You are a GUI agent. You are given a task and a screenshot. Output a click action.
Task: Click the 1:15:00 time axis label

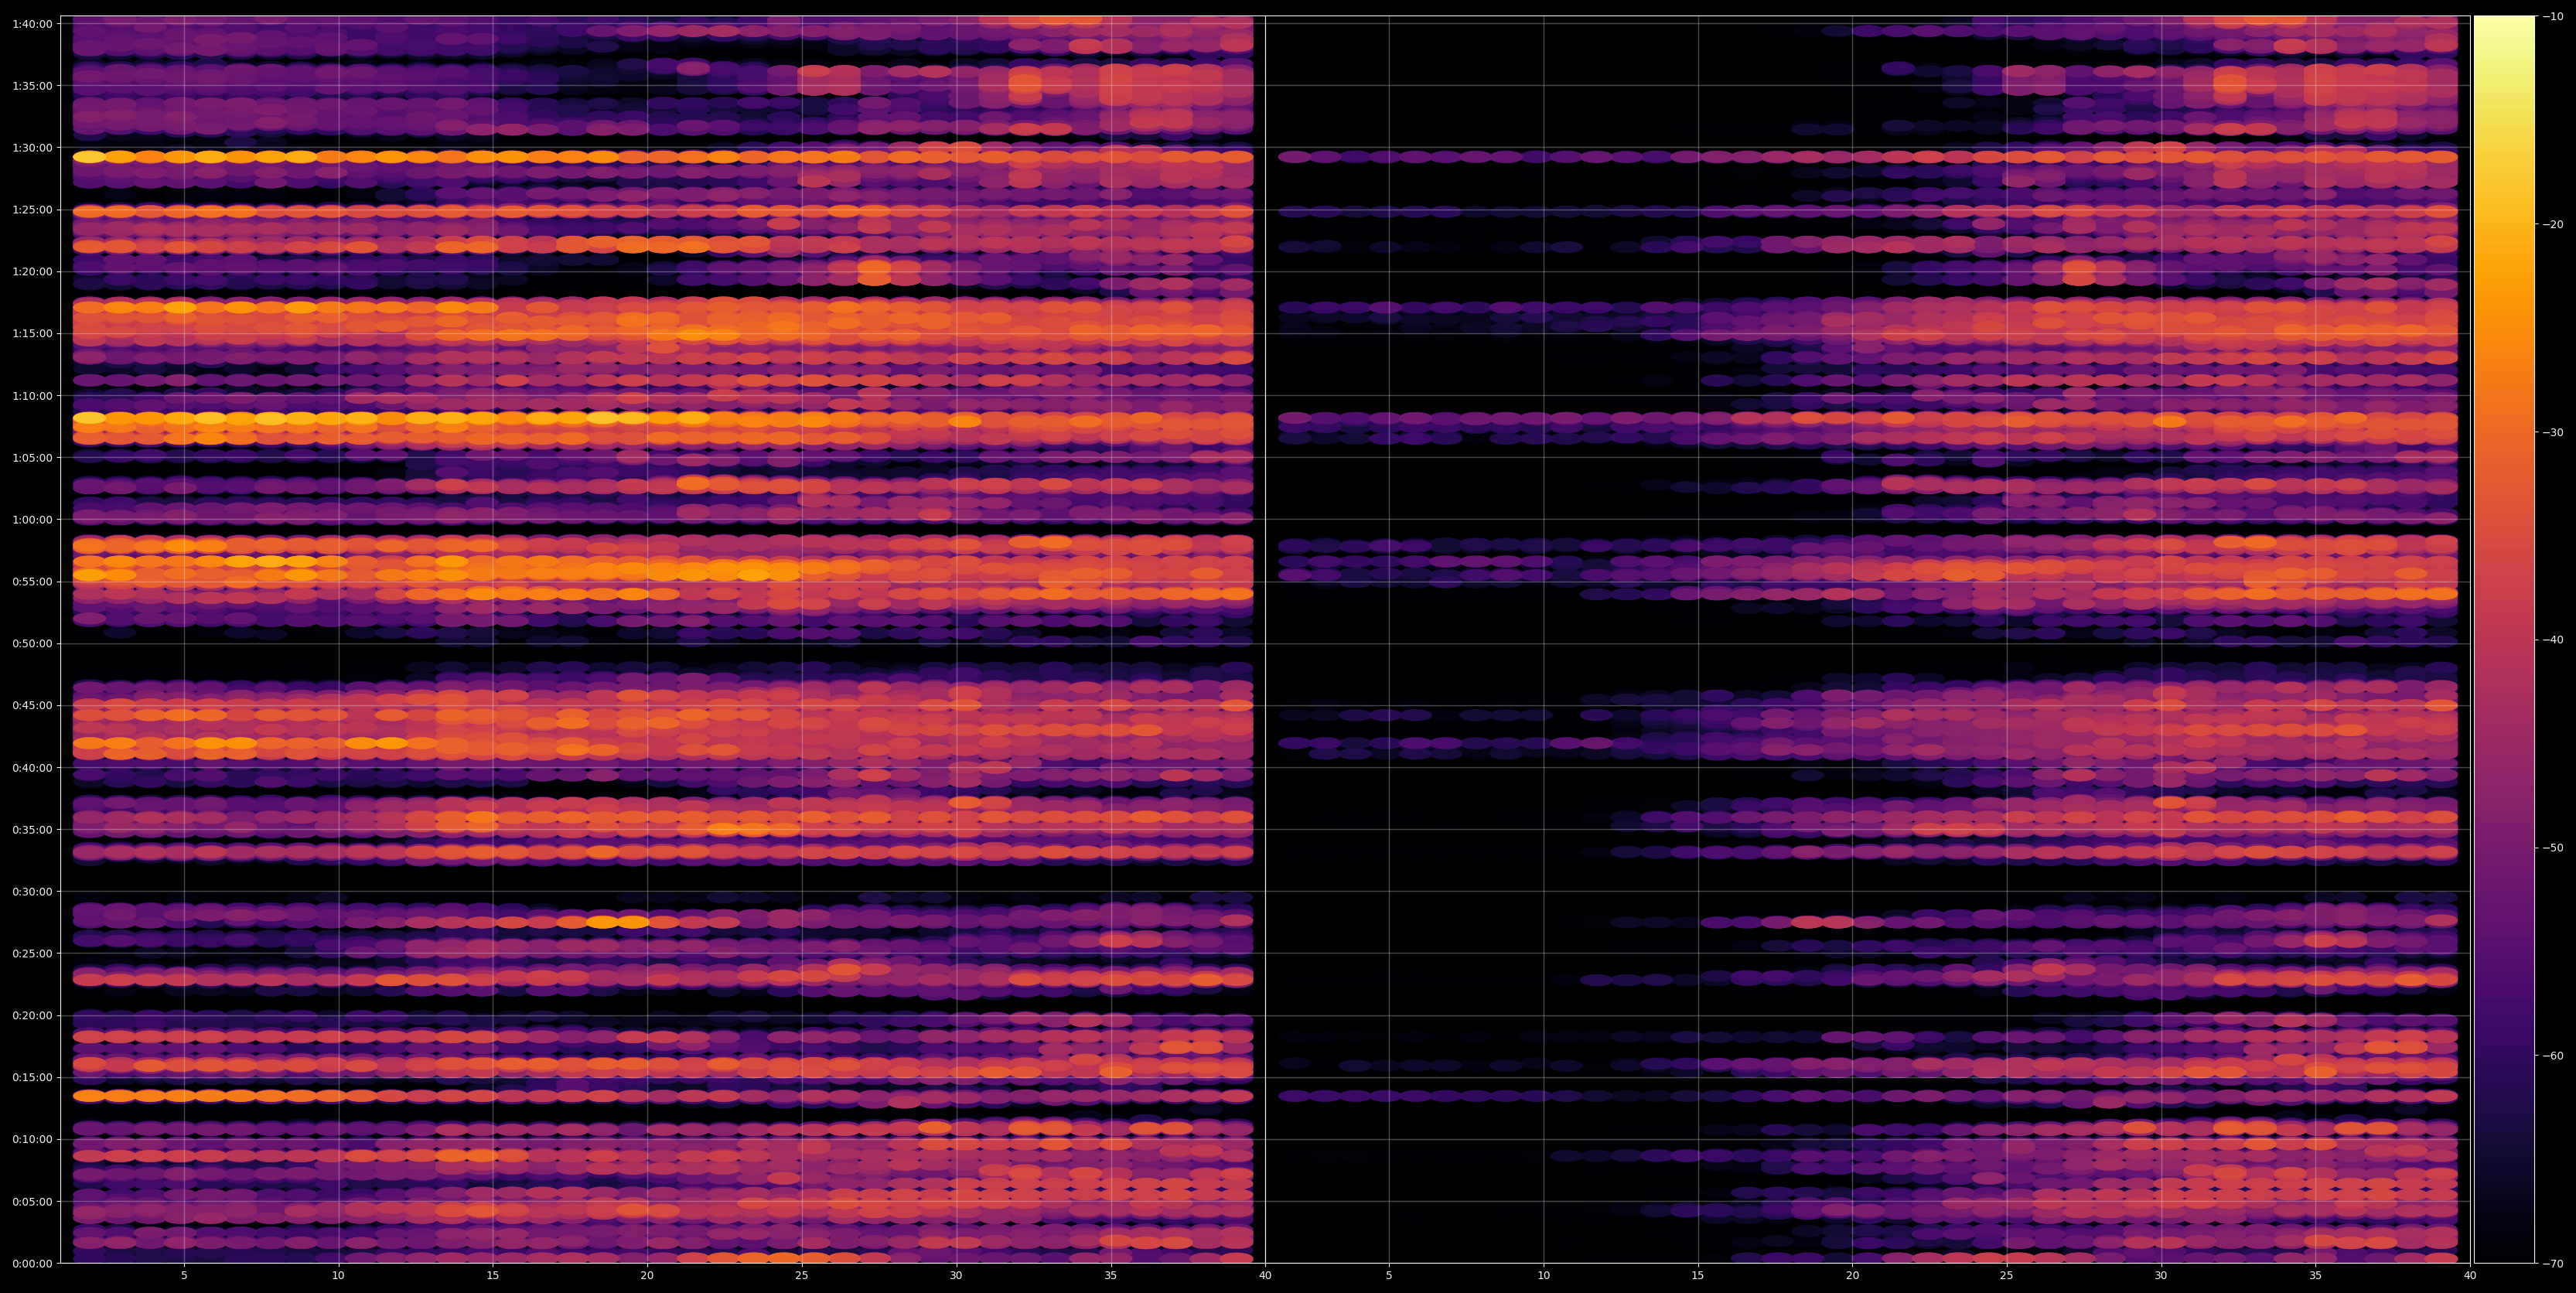pos(31,333)
